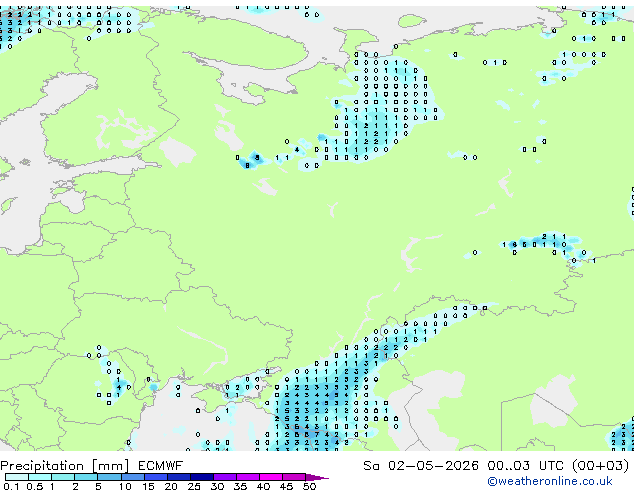Click the '(00+03)' forecast offset text
The height and width of the screenshot is (490, 634).
click(600, 466)
